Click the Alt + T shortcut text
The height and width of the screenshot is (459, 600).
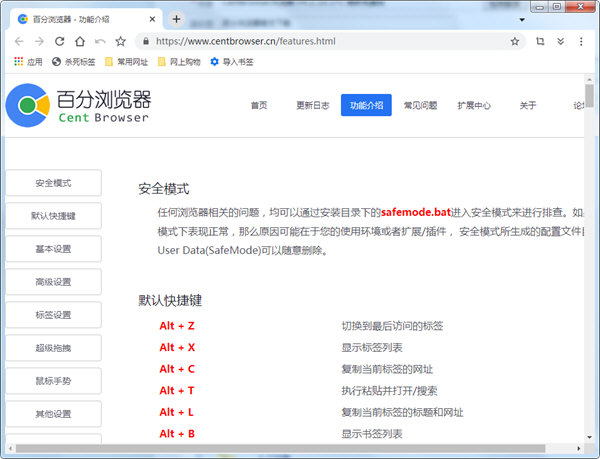(177, 391)
